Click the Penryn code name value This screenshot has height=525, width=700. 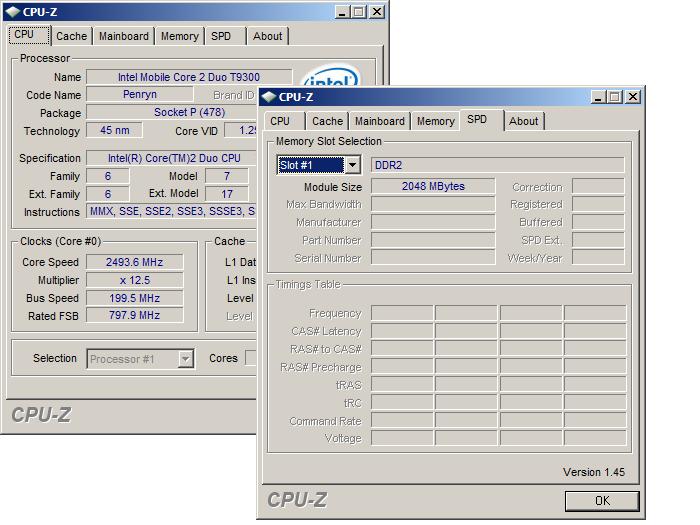pyautogui.click(x=140, y=94)
